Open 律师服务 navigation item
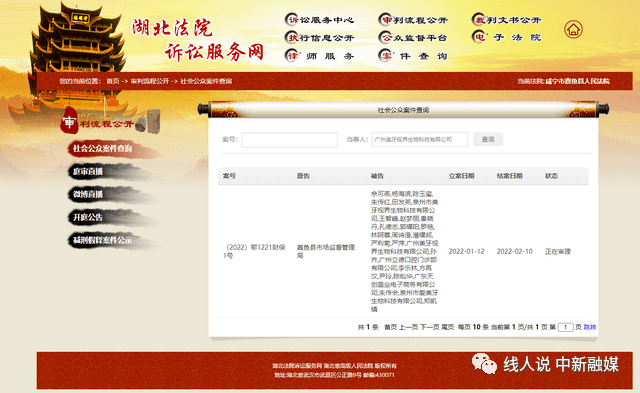Image resolution: width=640 pixels, height=393 pixels. tap(319, 56)
